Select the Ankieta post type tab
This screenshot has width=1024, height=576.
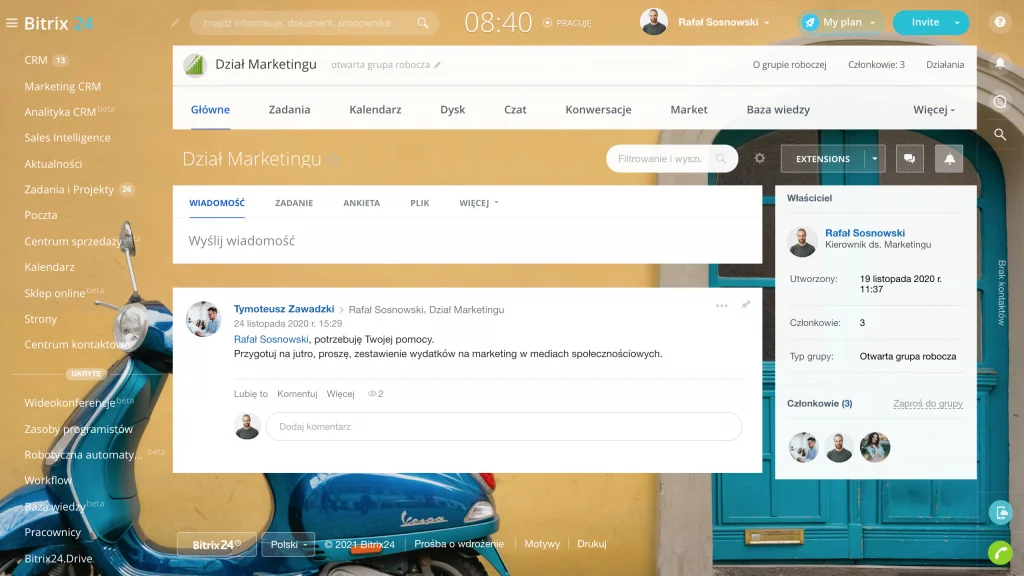361,203
